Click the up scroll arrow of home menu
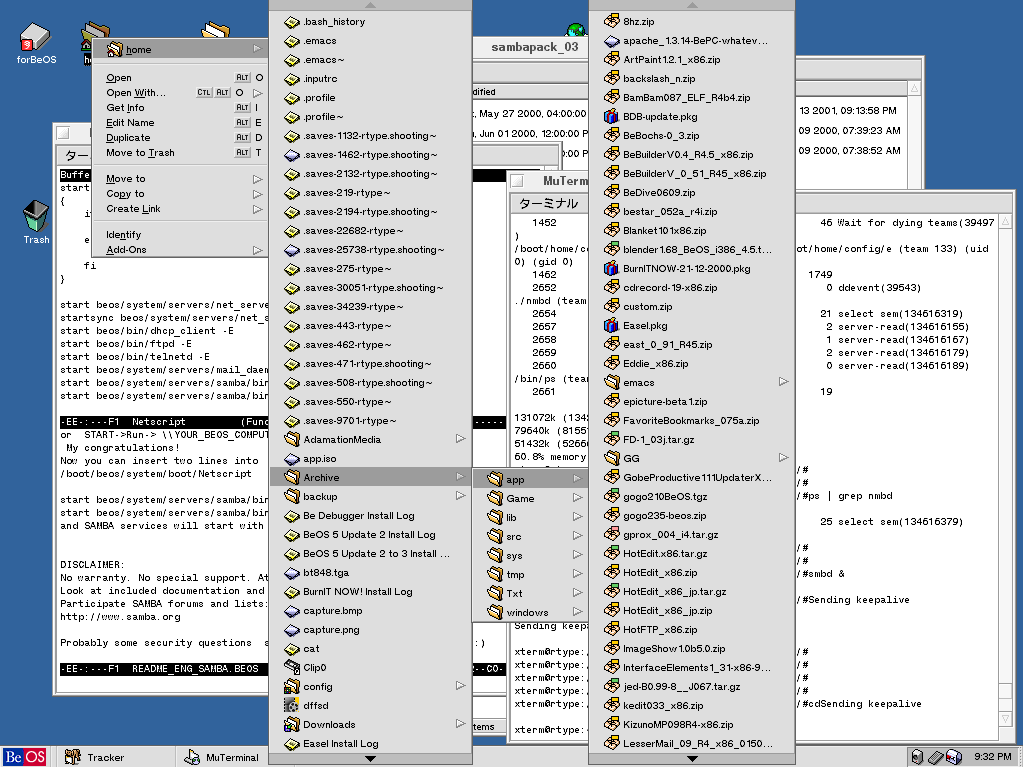 tap(370, 5)
